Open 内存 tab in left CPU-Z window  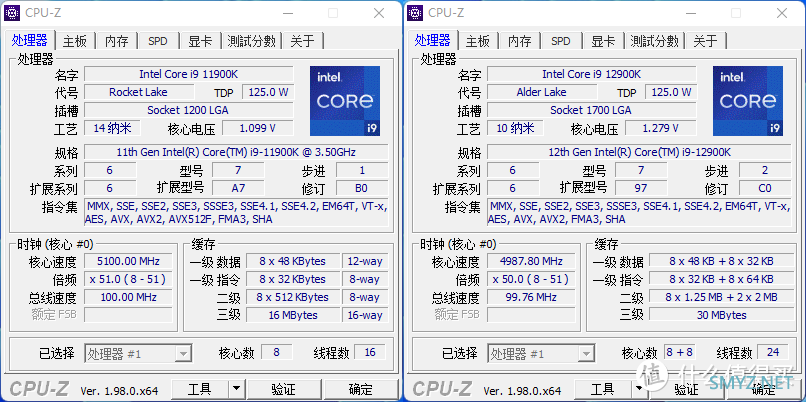pos(117,41)
